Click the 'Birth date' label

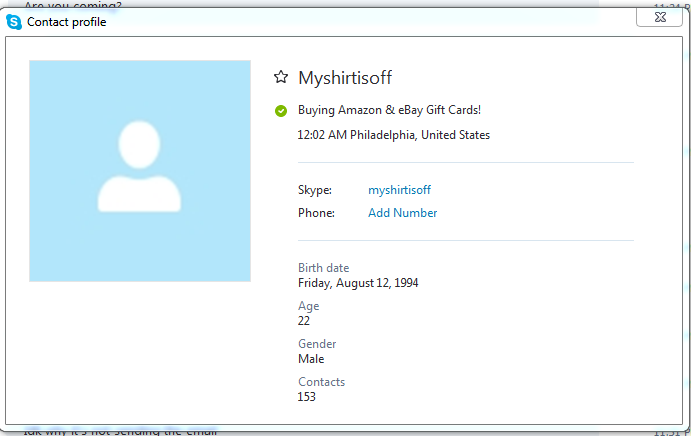tap(323, 268)
